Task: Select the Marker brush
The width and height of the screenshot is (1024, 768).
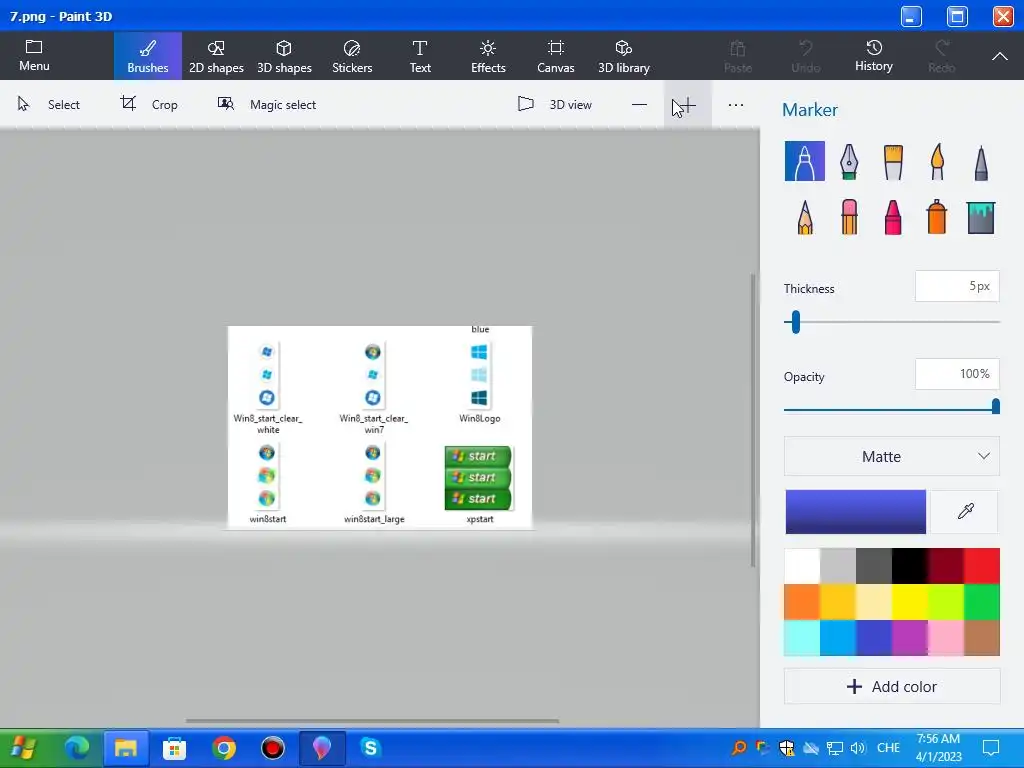Action: (805, 161)
